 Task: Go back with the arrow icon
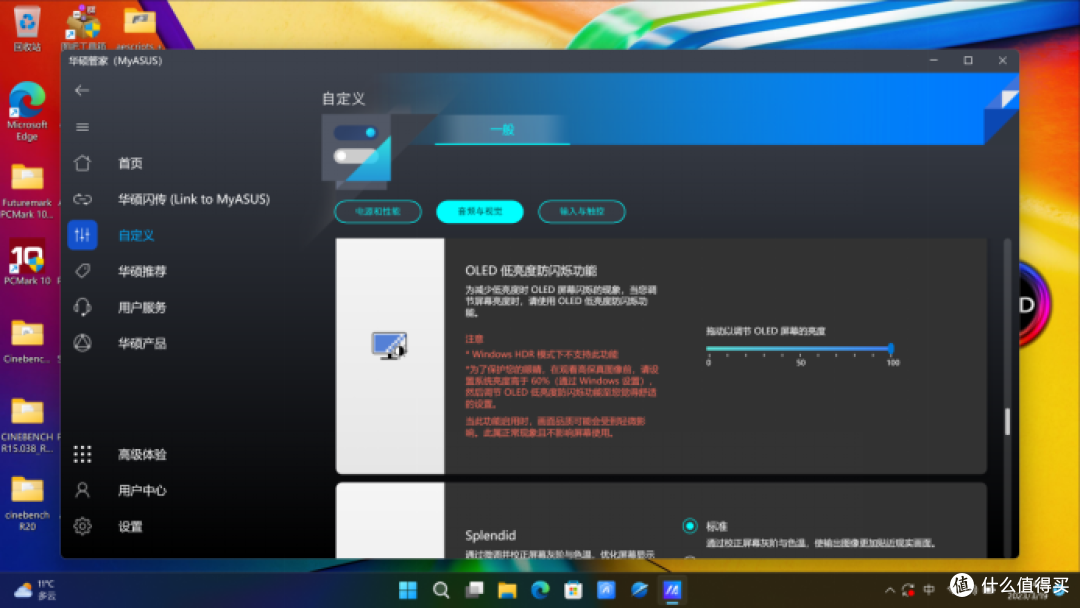(x=82, y=90)
